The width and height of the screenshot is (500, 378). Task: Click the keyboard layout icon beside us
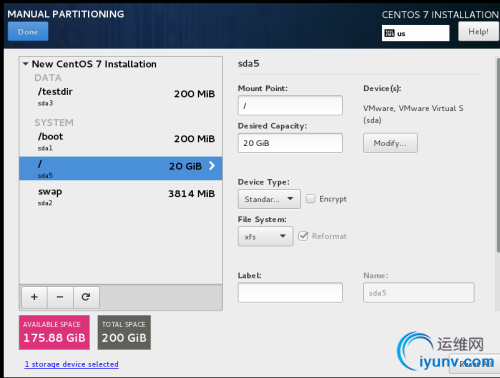pyautogui.click(x=389, y=33)
